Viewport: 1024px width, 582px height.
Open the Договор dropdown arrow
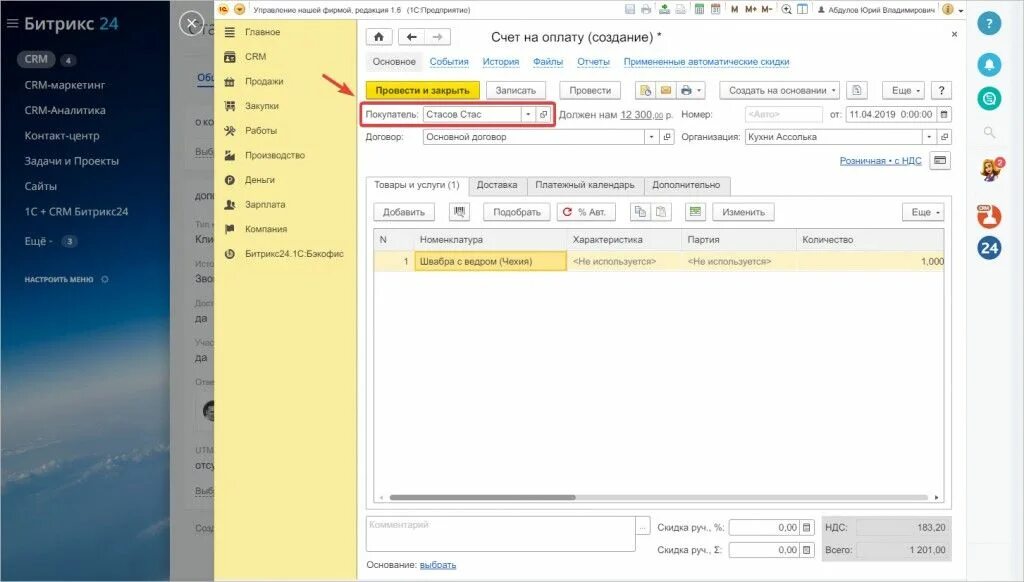click(x=651, y=137)
